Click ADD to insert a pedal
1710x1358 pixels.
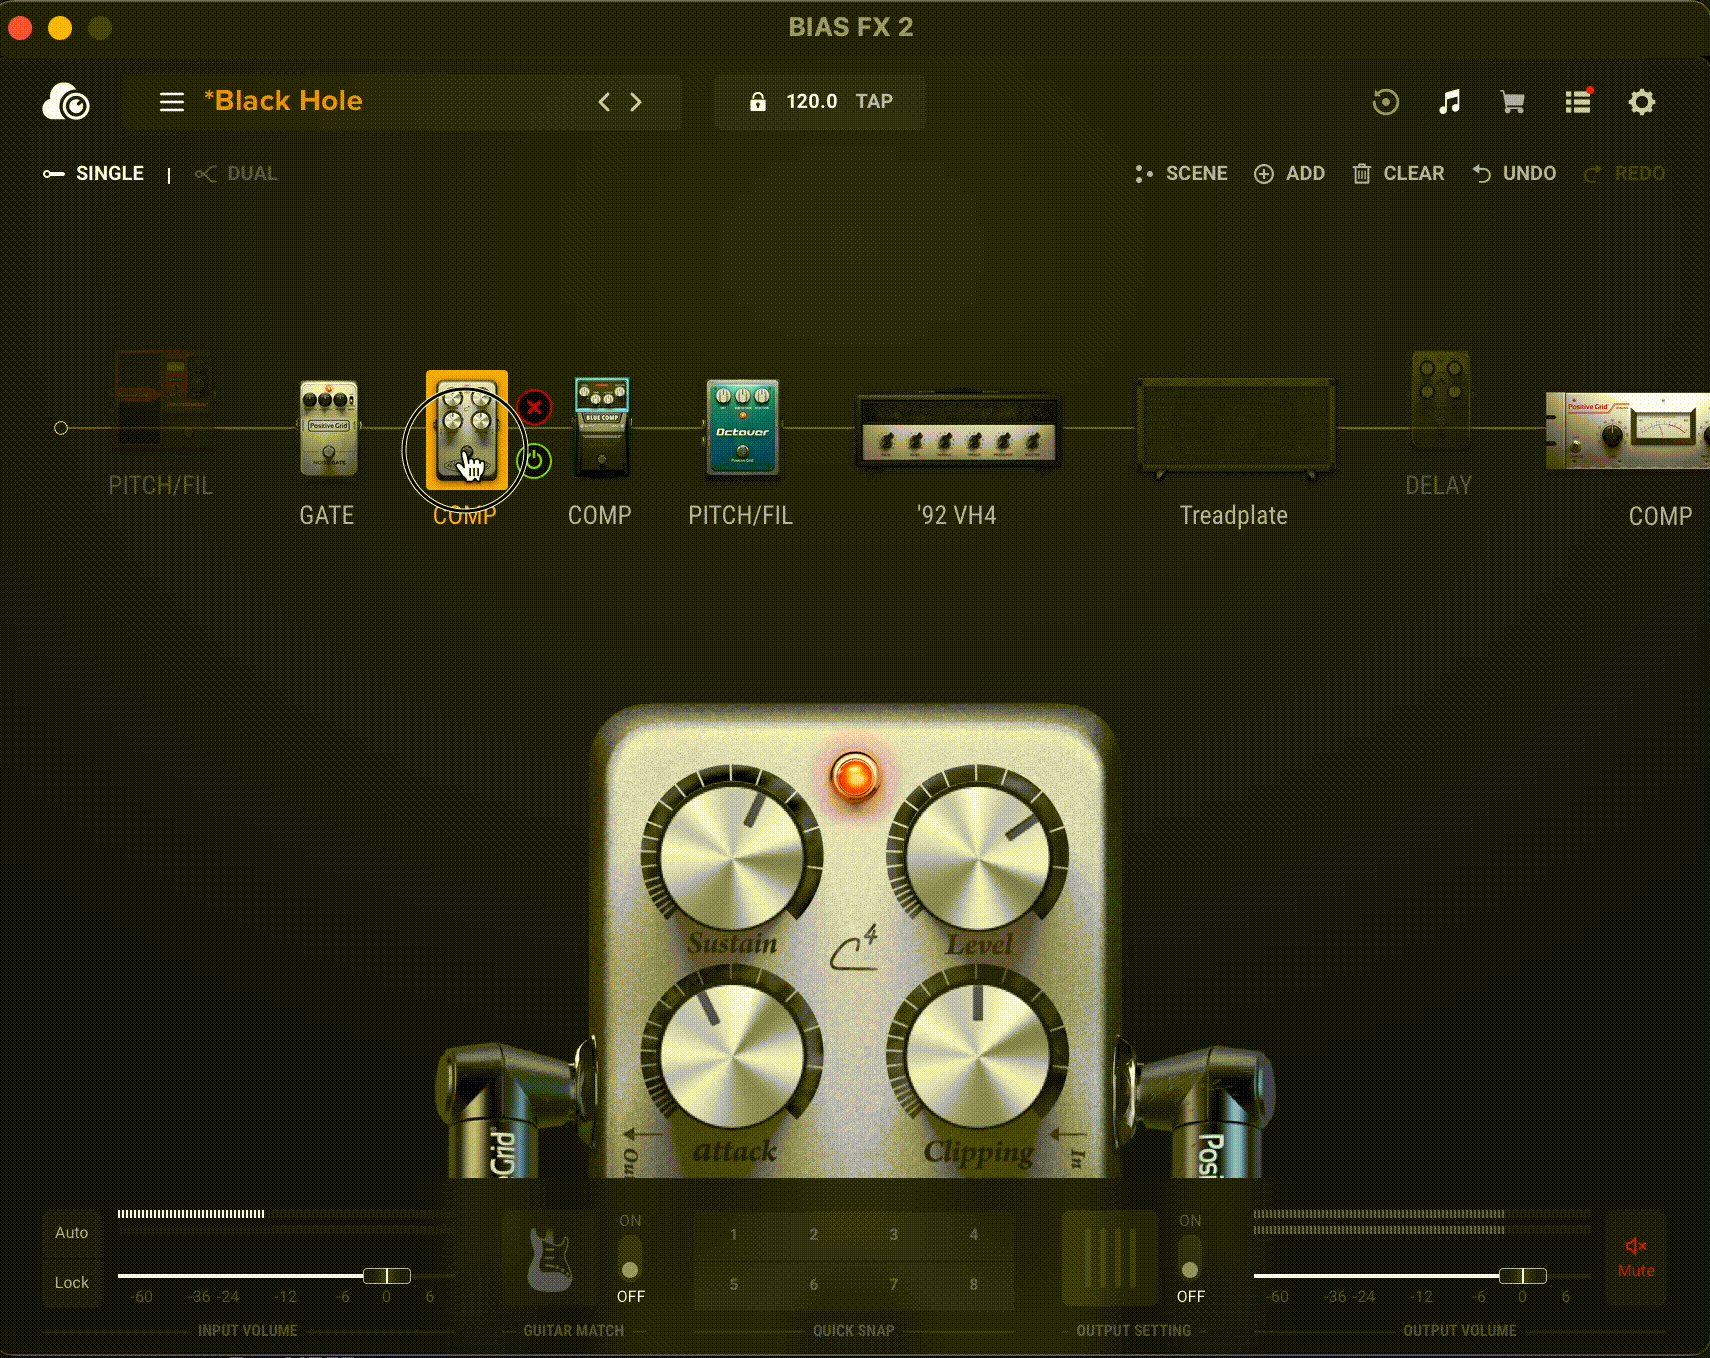pos(1290,174)
